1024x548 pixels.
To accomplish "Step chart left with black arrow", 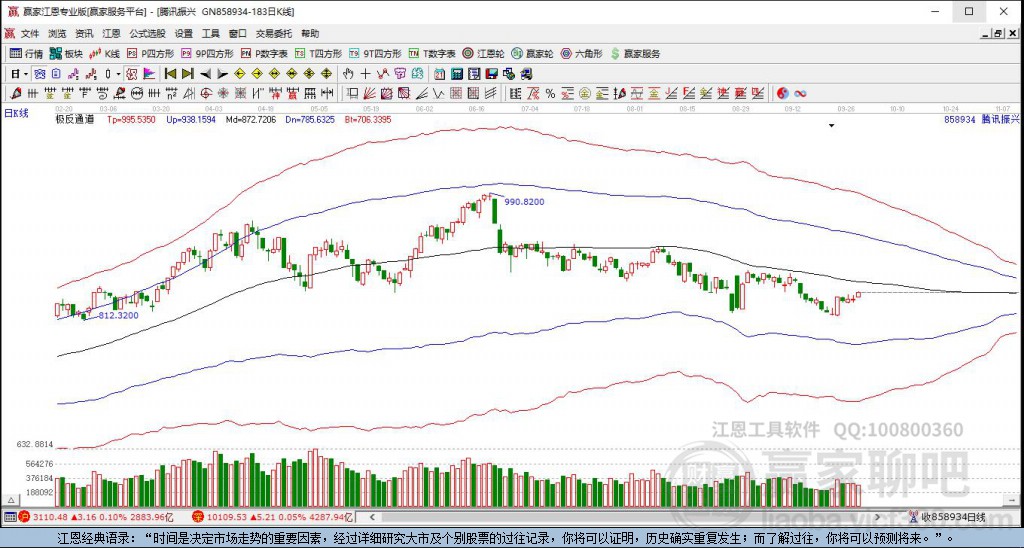I will pyautogui.click(x=206, y=74).
